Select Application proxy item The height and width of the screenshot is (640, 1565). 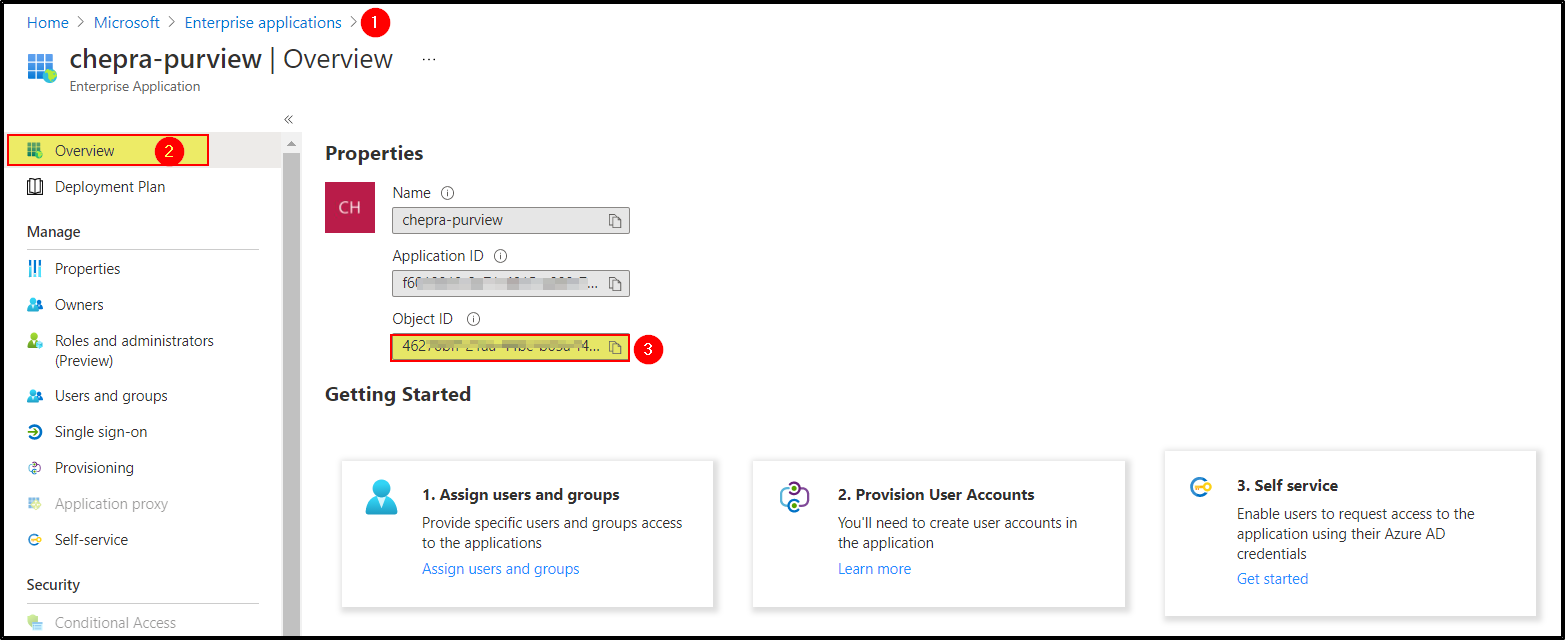[111, 504]
